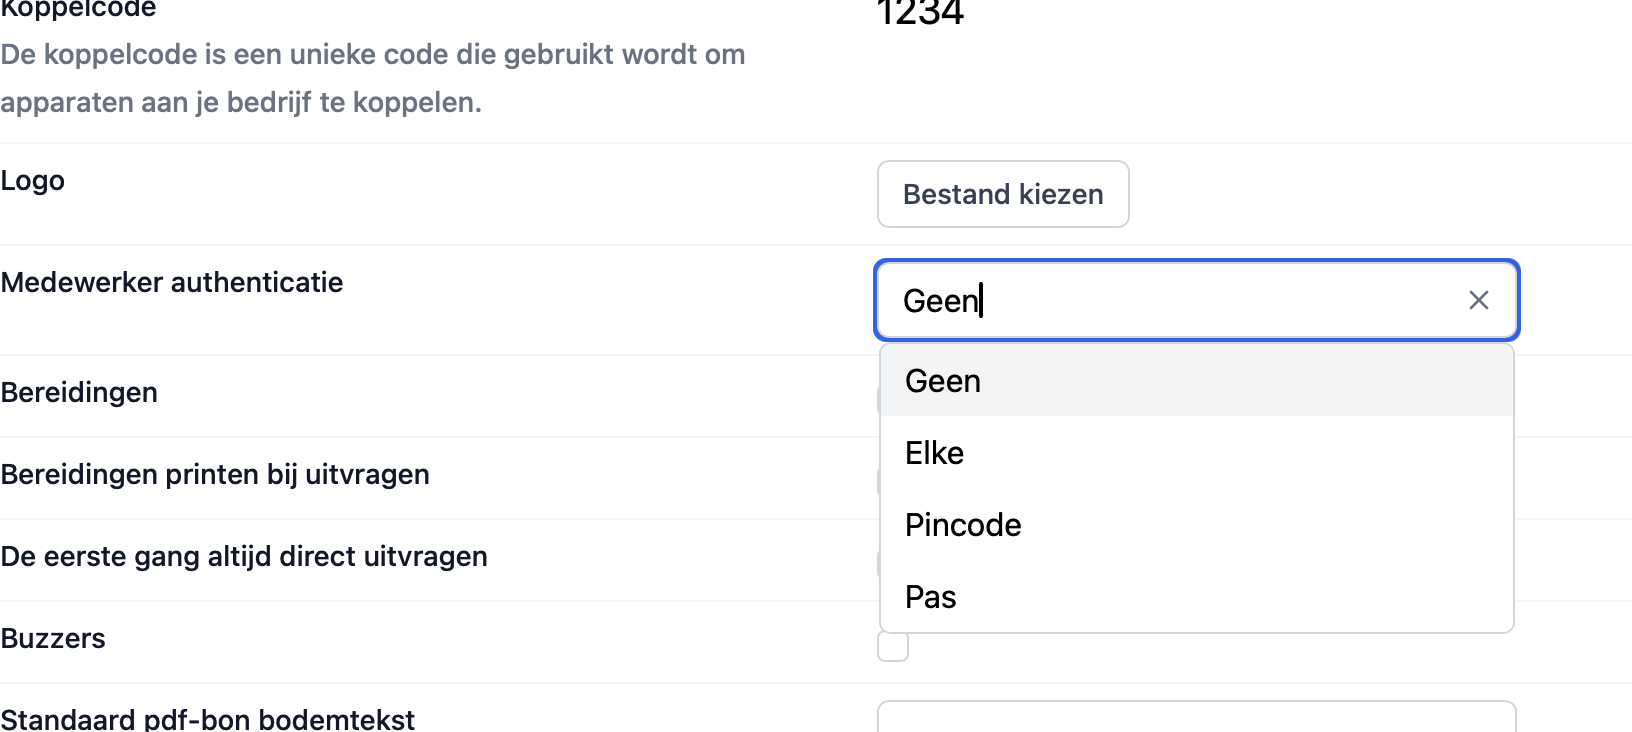This screenshot has height=732, width=1632.
Task: Click the "Standaard pdf-bon bodemtekst" label
Action: coord(208,718)
